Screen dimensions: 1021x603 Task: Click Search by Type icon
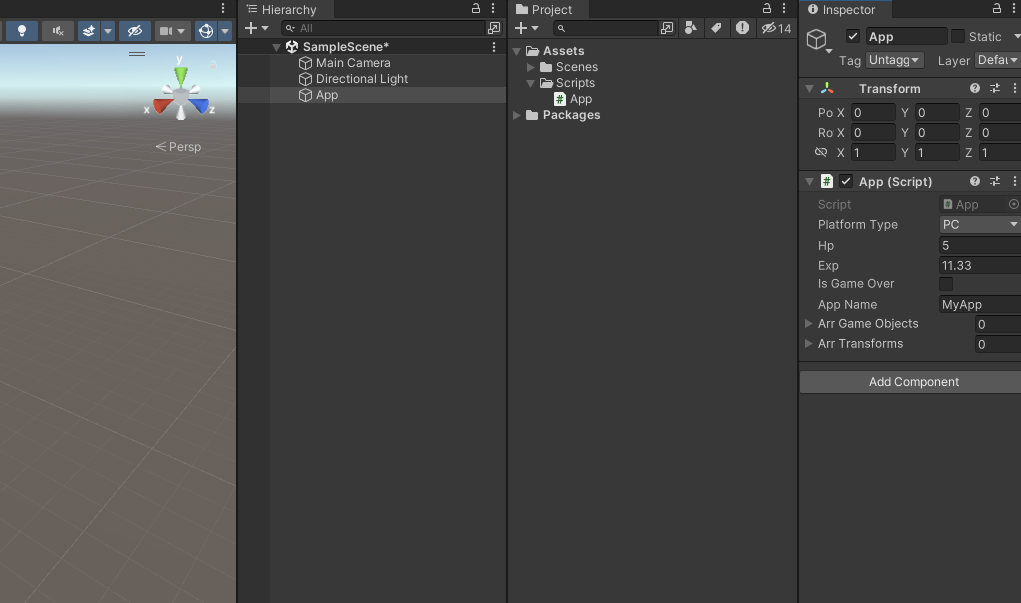click(691, 28)
